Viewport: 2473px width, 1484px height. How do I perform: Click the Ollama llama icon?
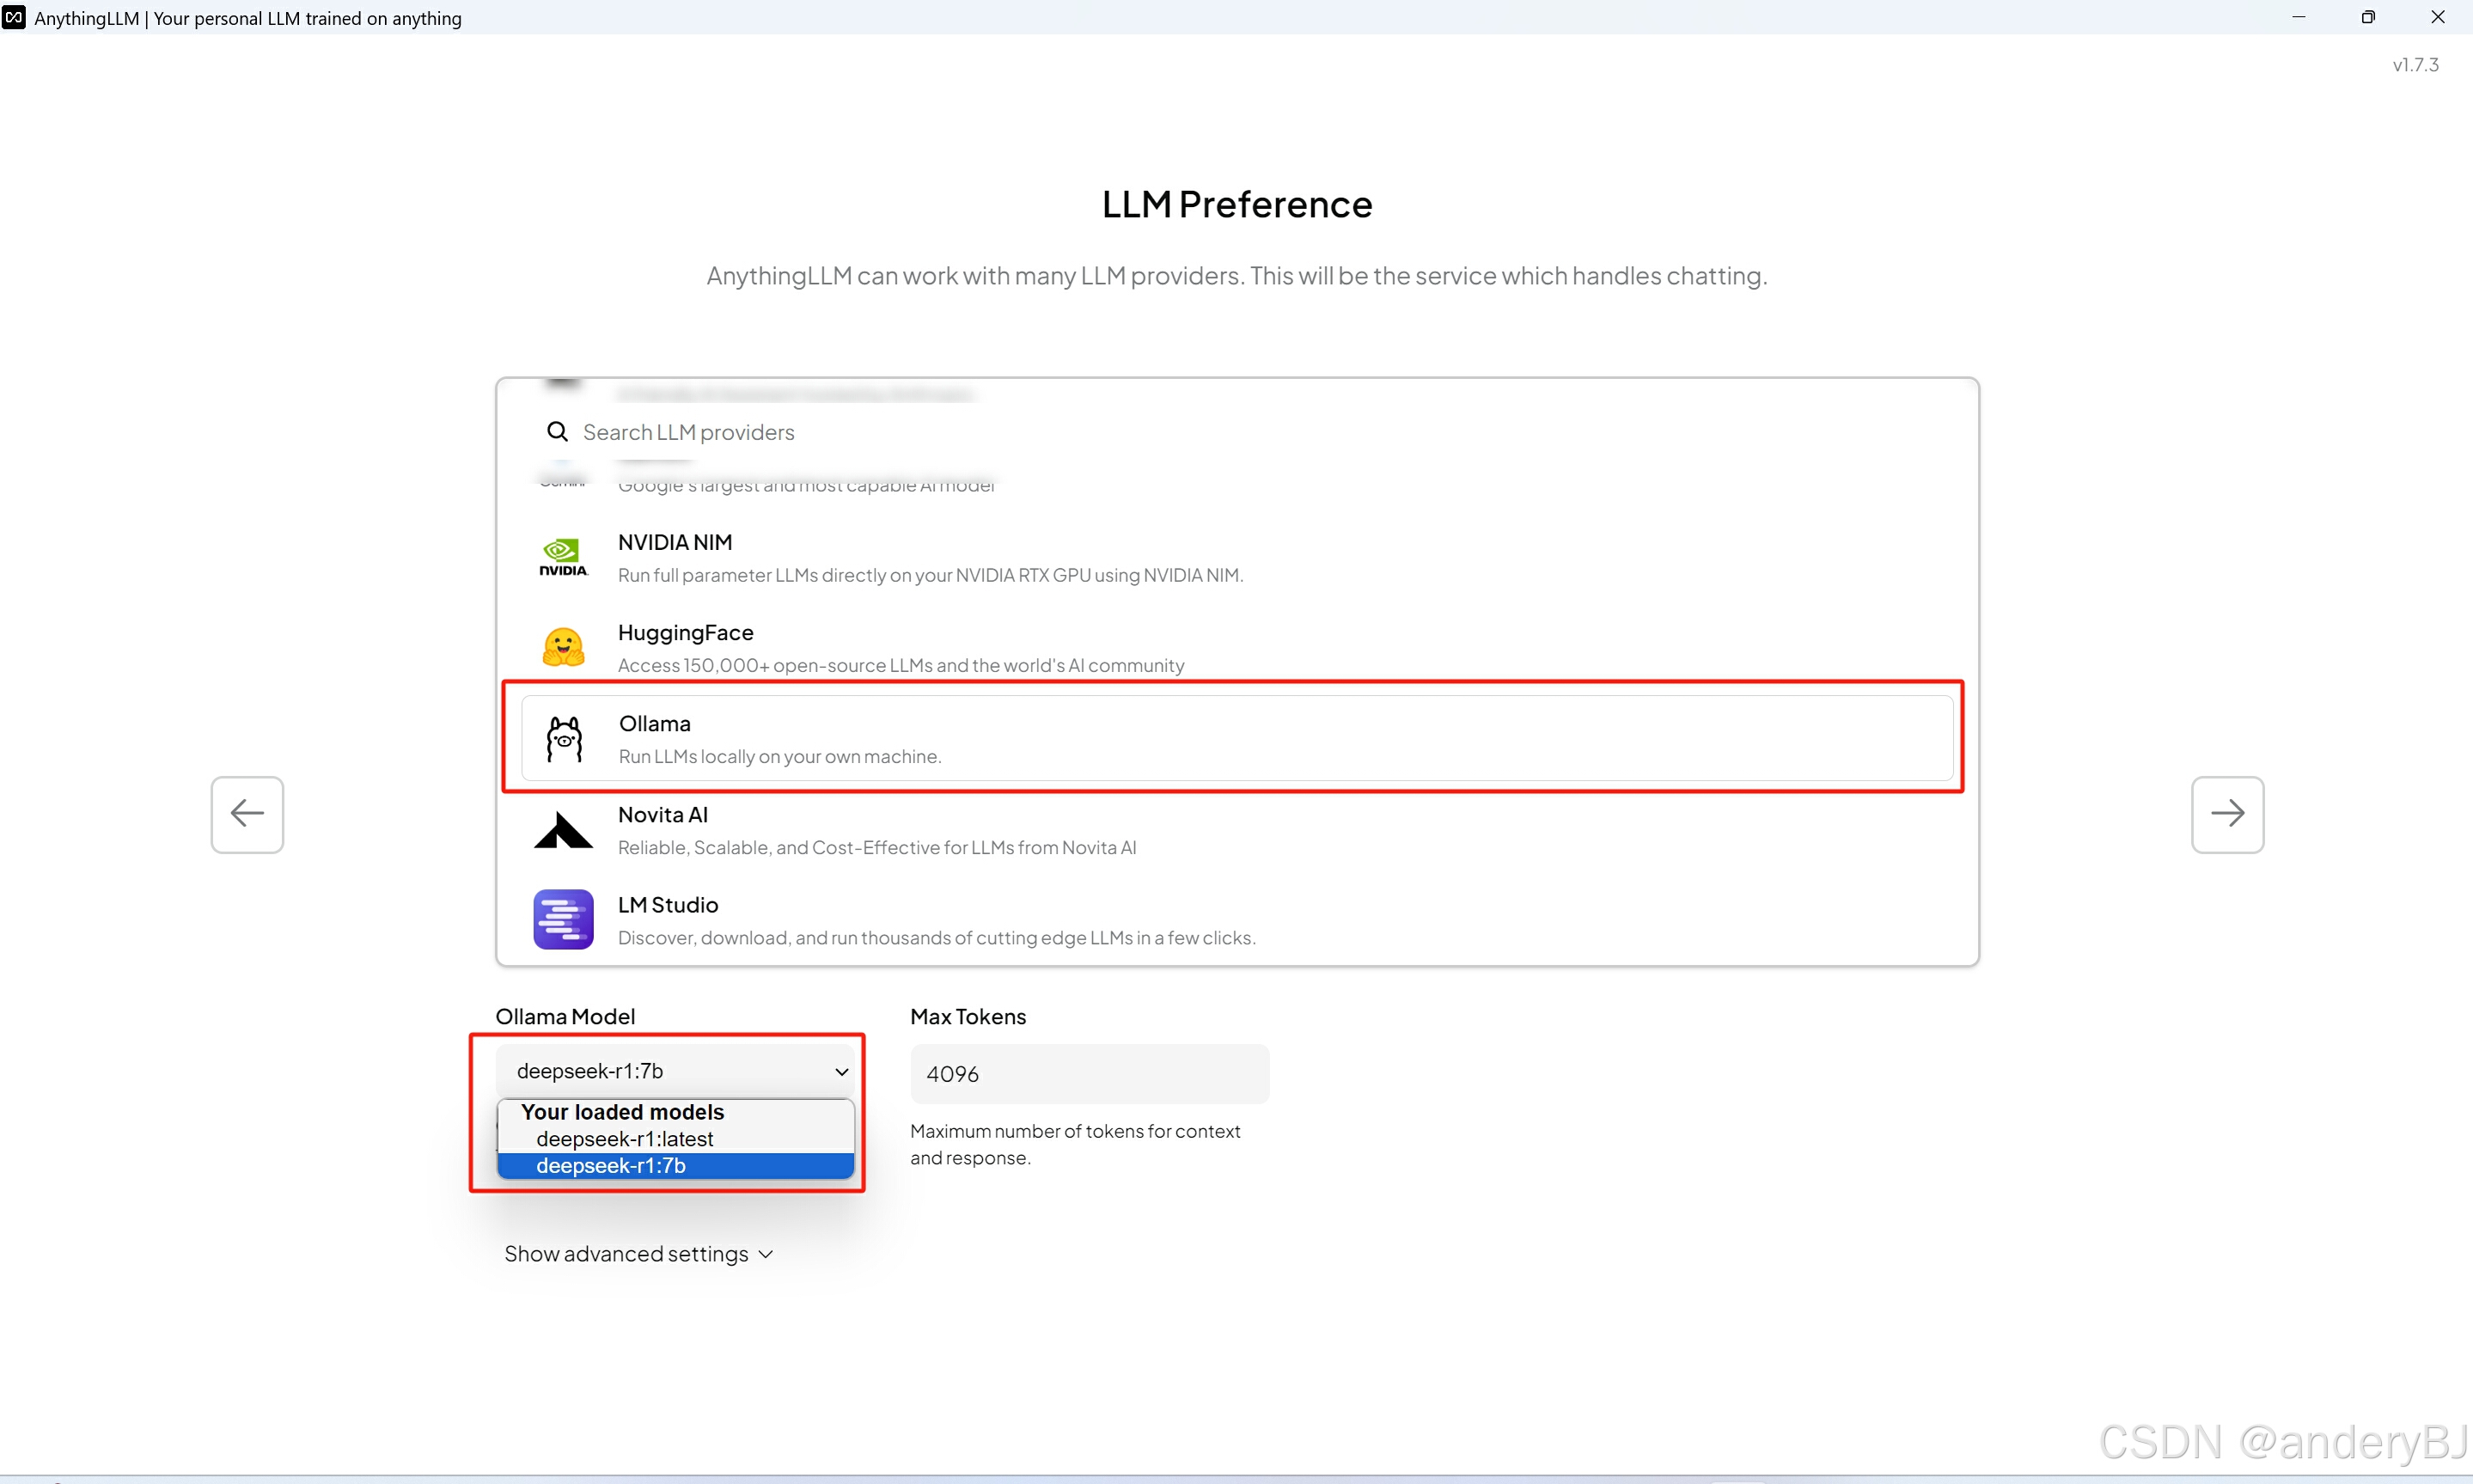[x=564, y=739]
